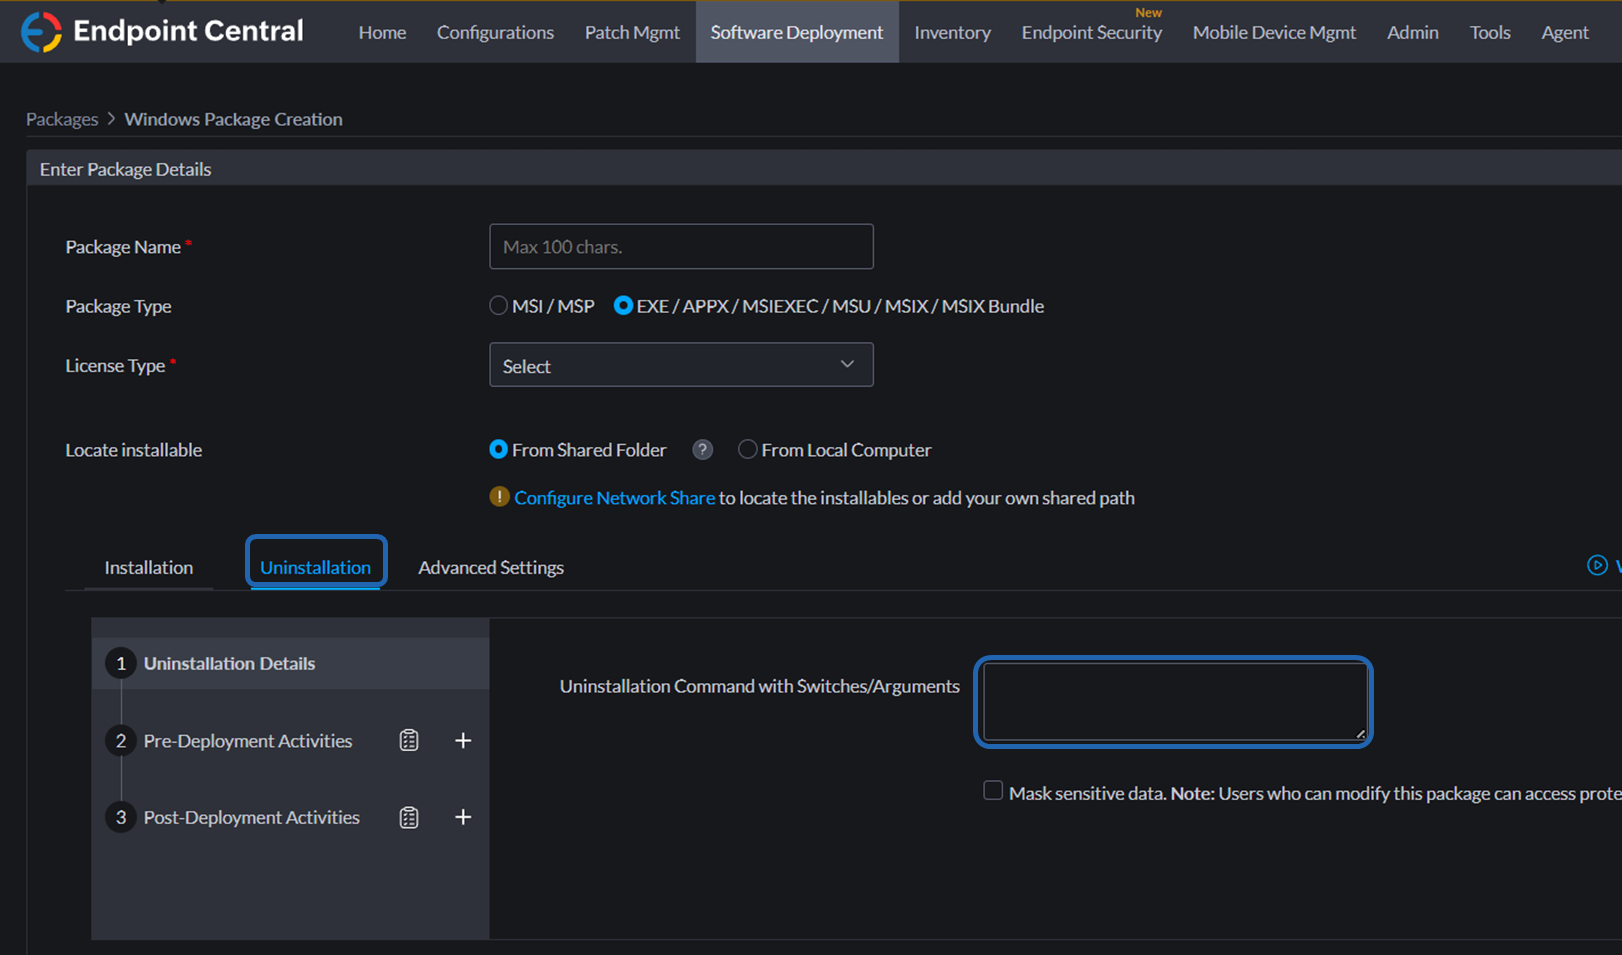Select the EXE / APPX / MSIEXEC package type
Viewport: 1622px width, 955px height.
(x=623, y=306)
